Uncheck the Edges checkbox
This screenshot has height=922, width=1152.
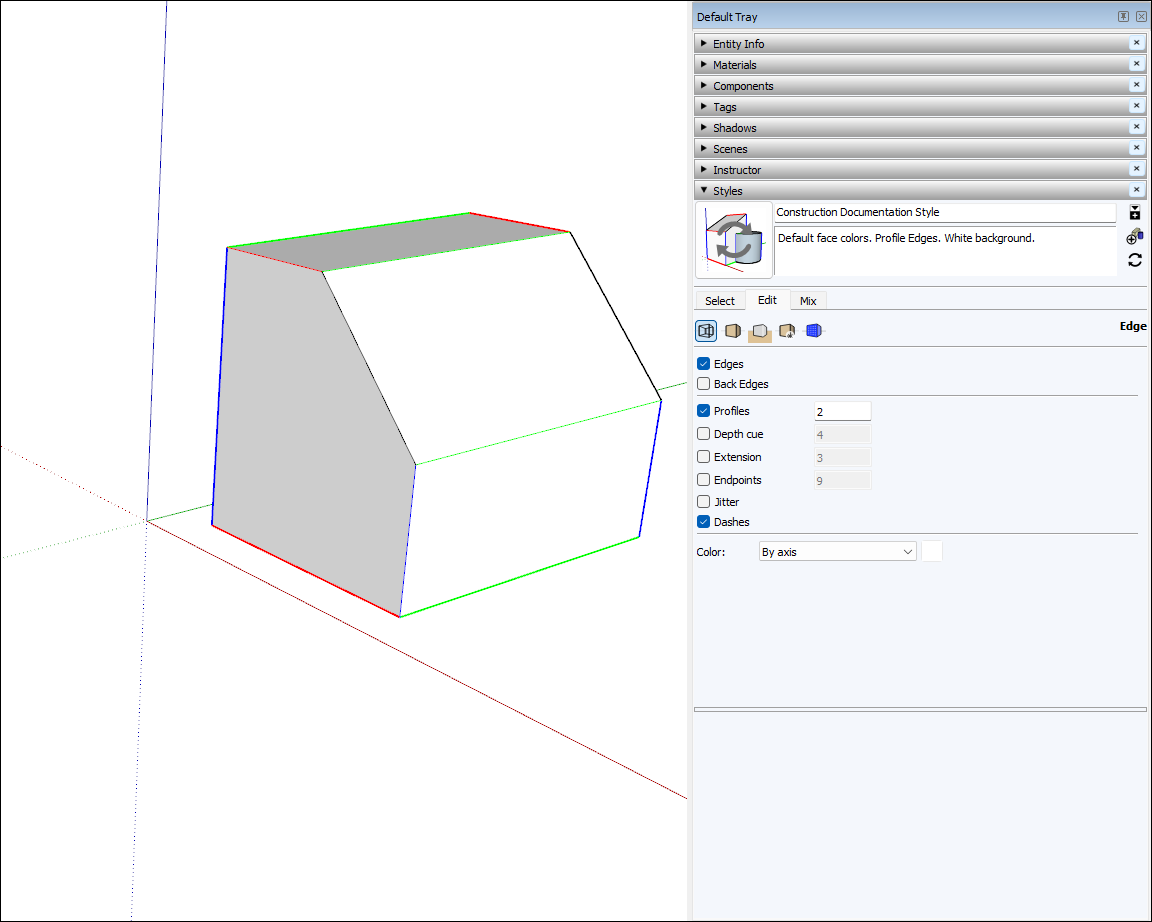point(703,363)
